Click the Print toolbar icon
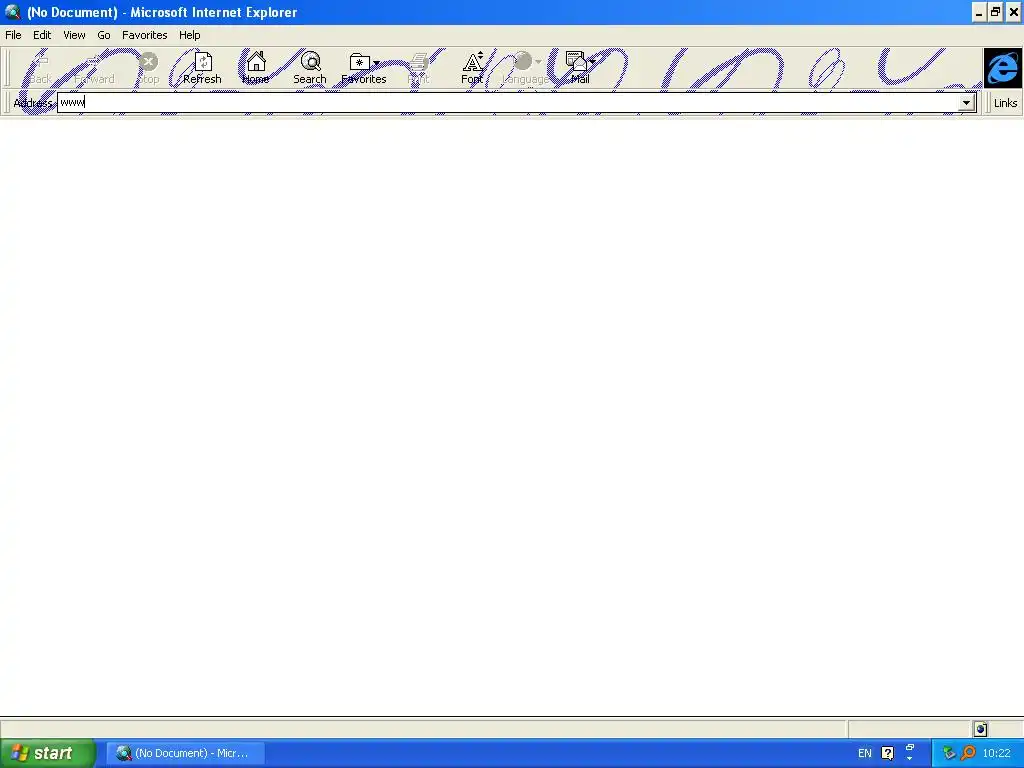The width and height of the screenshot is (1024, 768). [419, 62]
